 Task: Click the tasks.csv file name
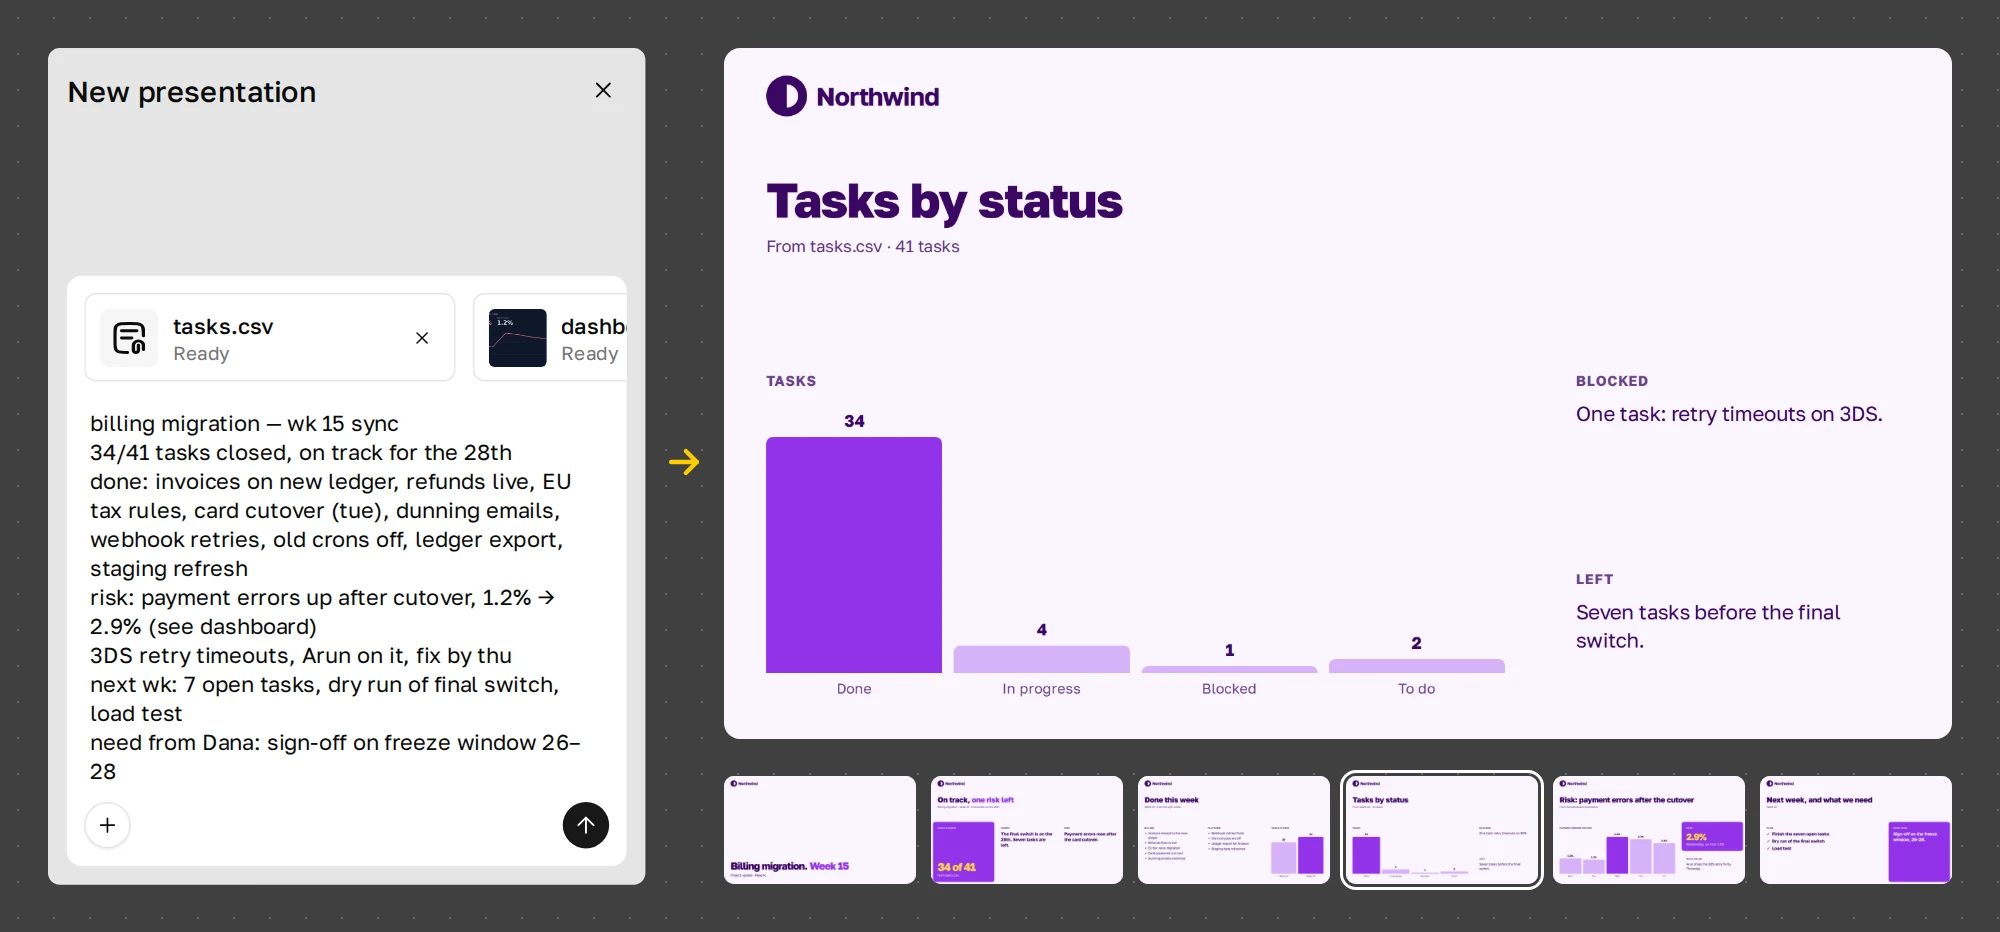[x=223, y=327]
